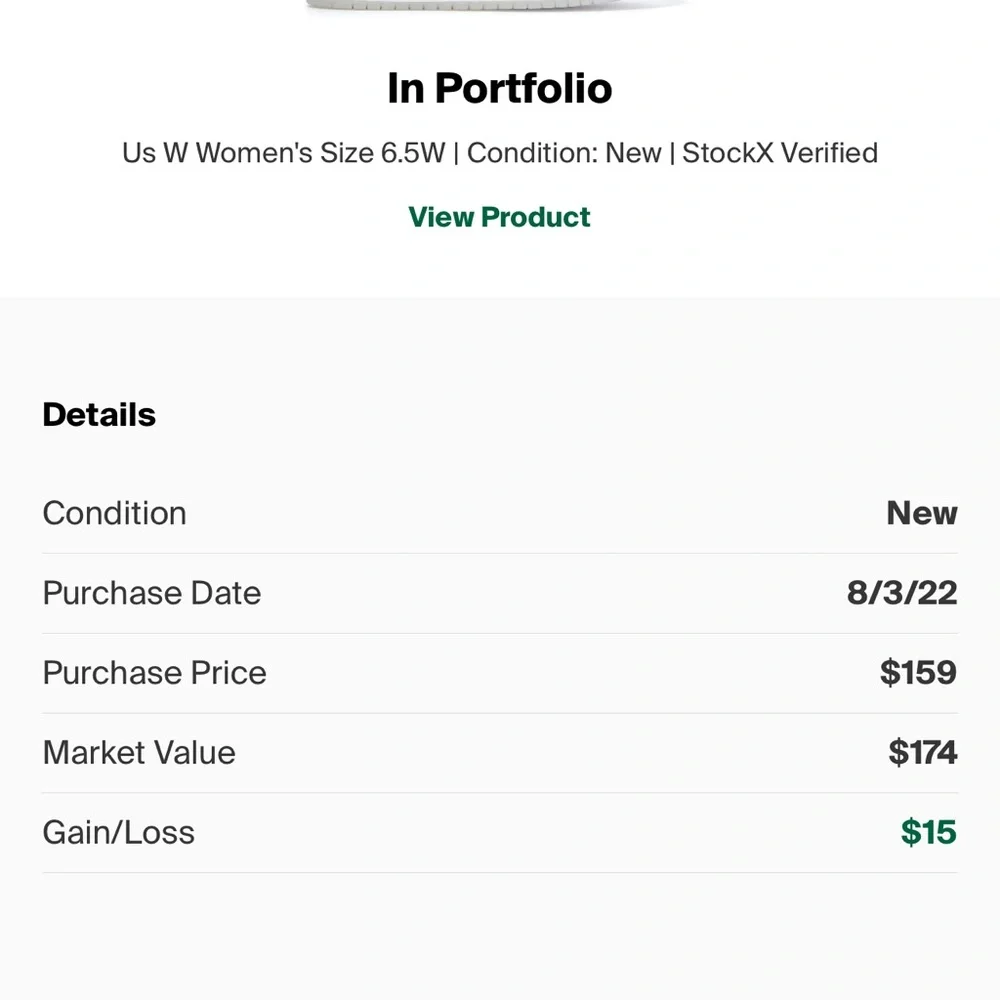Viewport: 1000px width, 1000px height.
Task: Tap the StockX Verified text
Action: click(780, 153)
